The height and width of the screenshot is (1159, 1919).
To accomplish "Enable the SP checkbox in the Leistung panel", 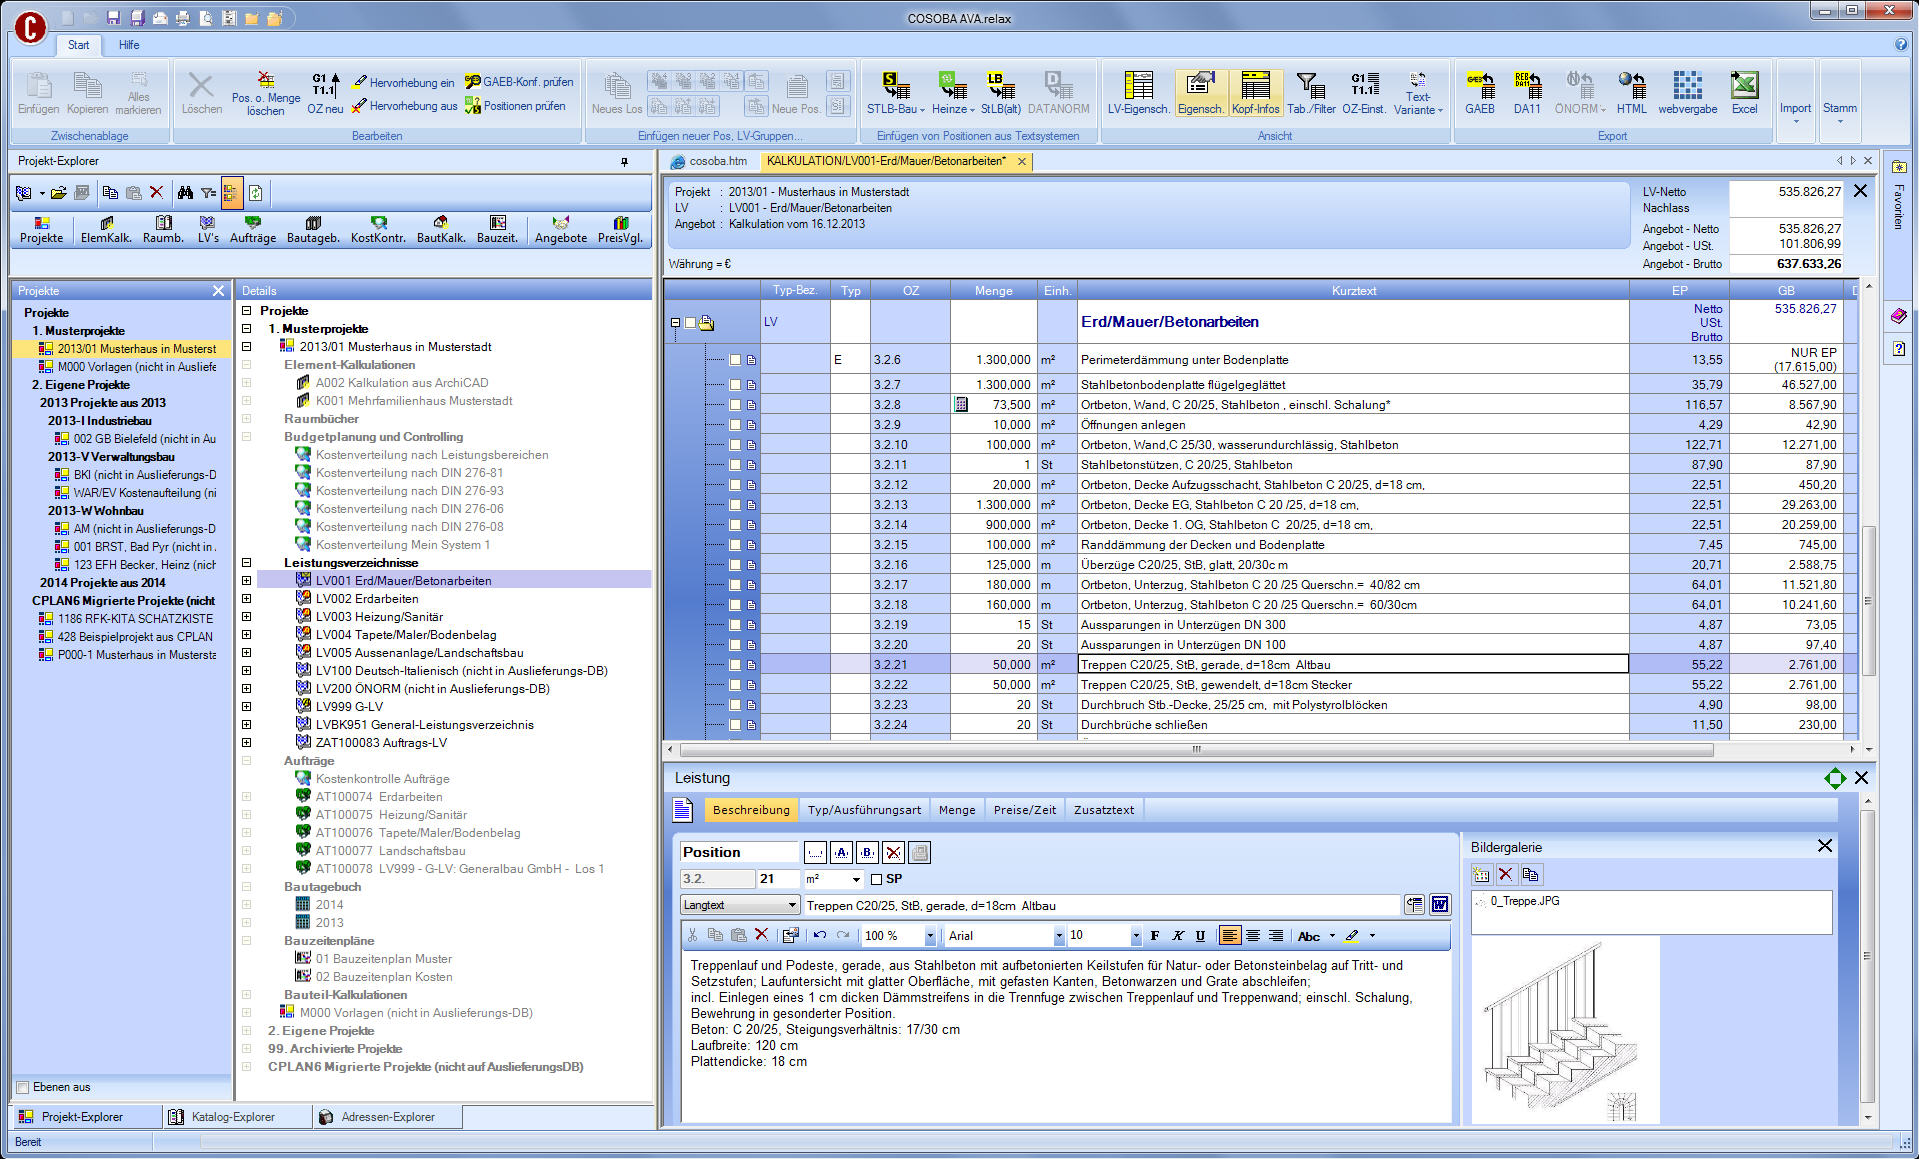I will [x=876, y=879].
